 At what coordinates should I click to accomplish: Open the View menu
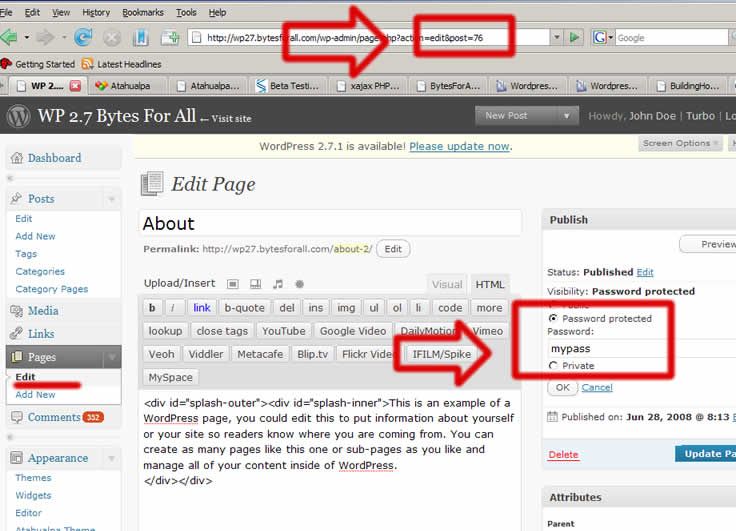61,13
